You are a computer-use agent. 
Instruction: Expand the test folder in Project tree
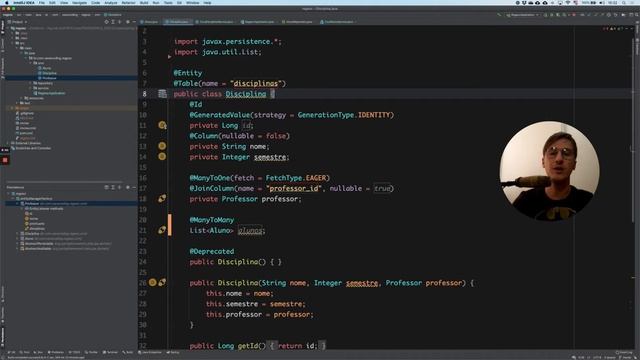[17, 103]
